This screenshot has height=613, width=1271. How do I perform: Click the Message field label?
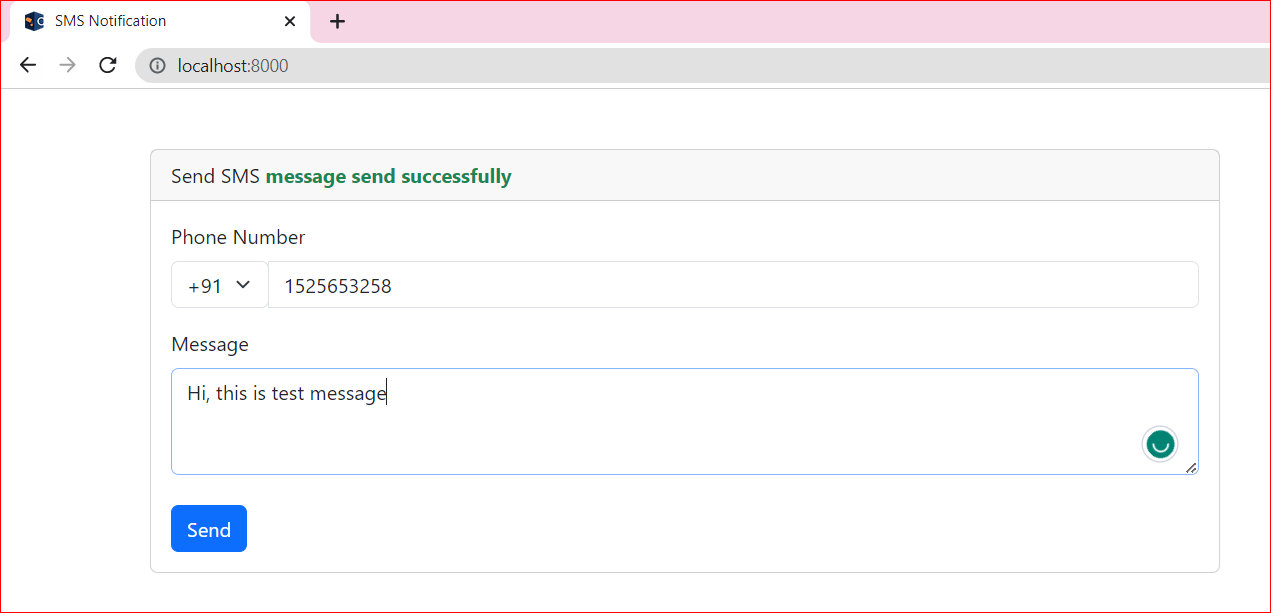(x=210, y=344)
